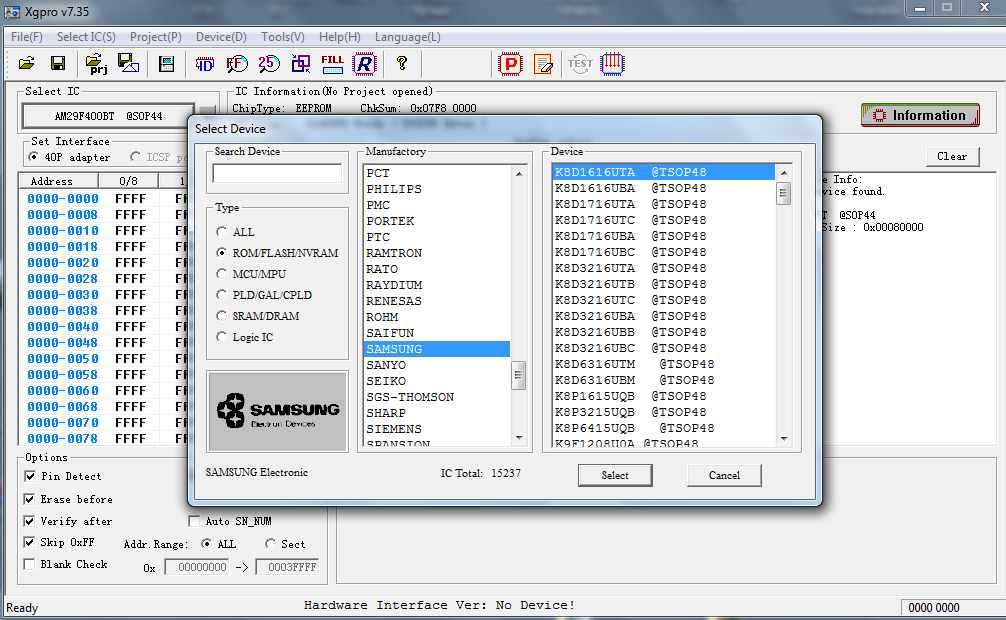Click the Cancel button in the dialog
The width and height of the screenshot is (1006, 620).
724,476
